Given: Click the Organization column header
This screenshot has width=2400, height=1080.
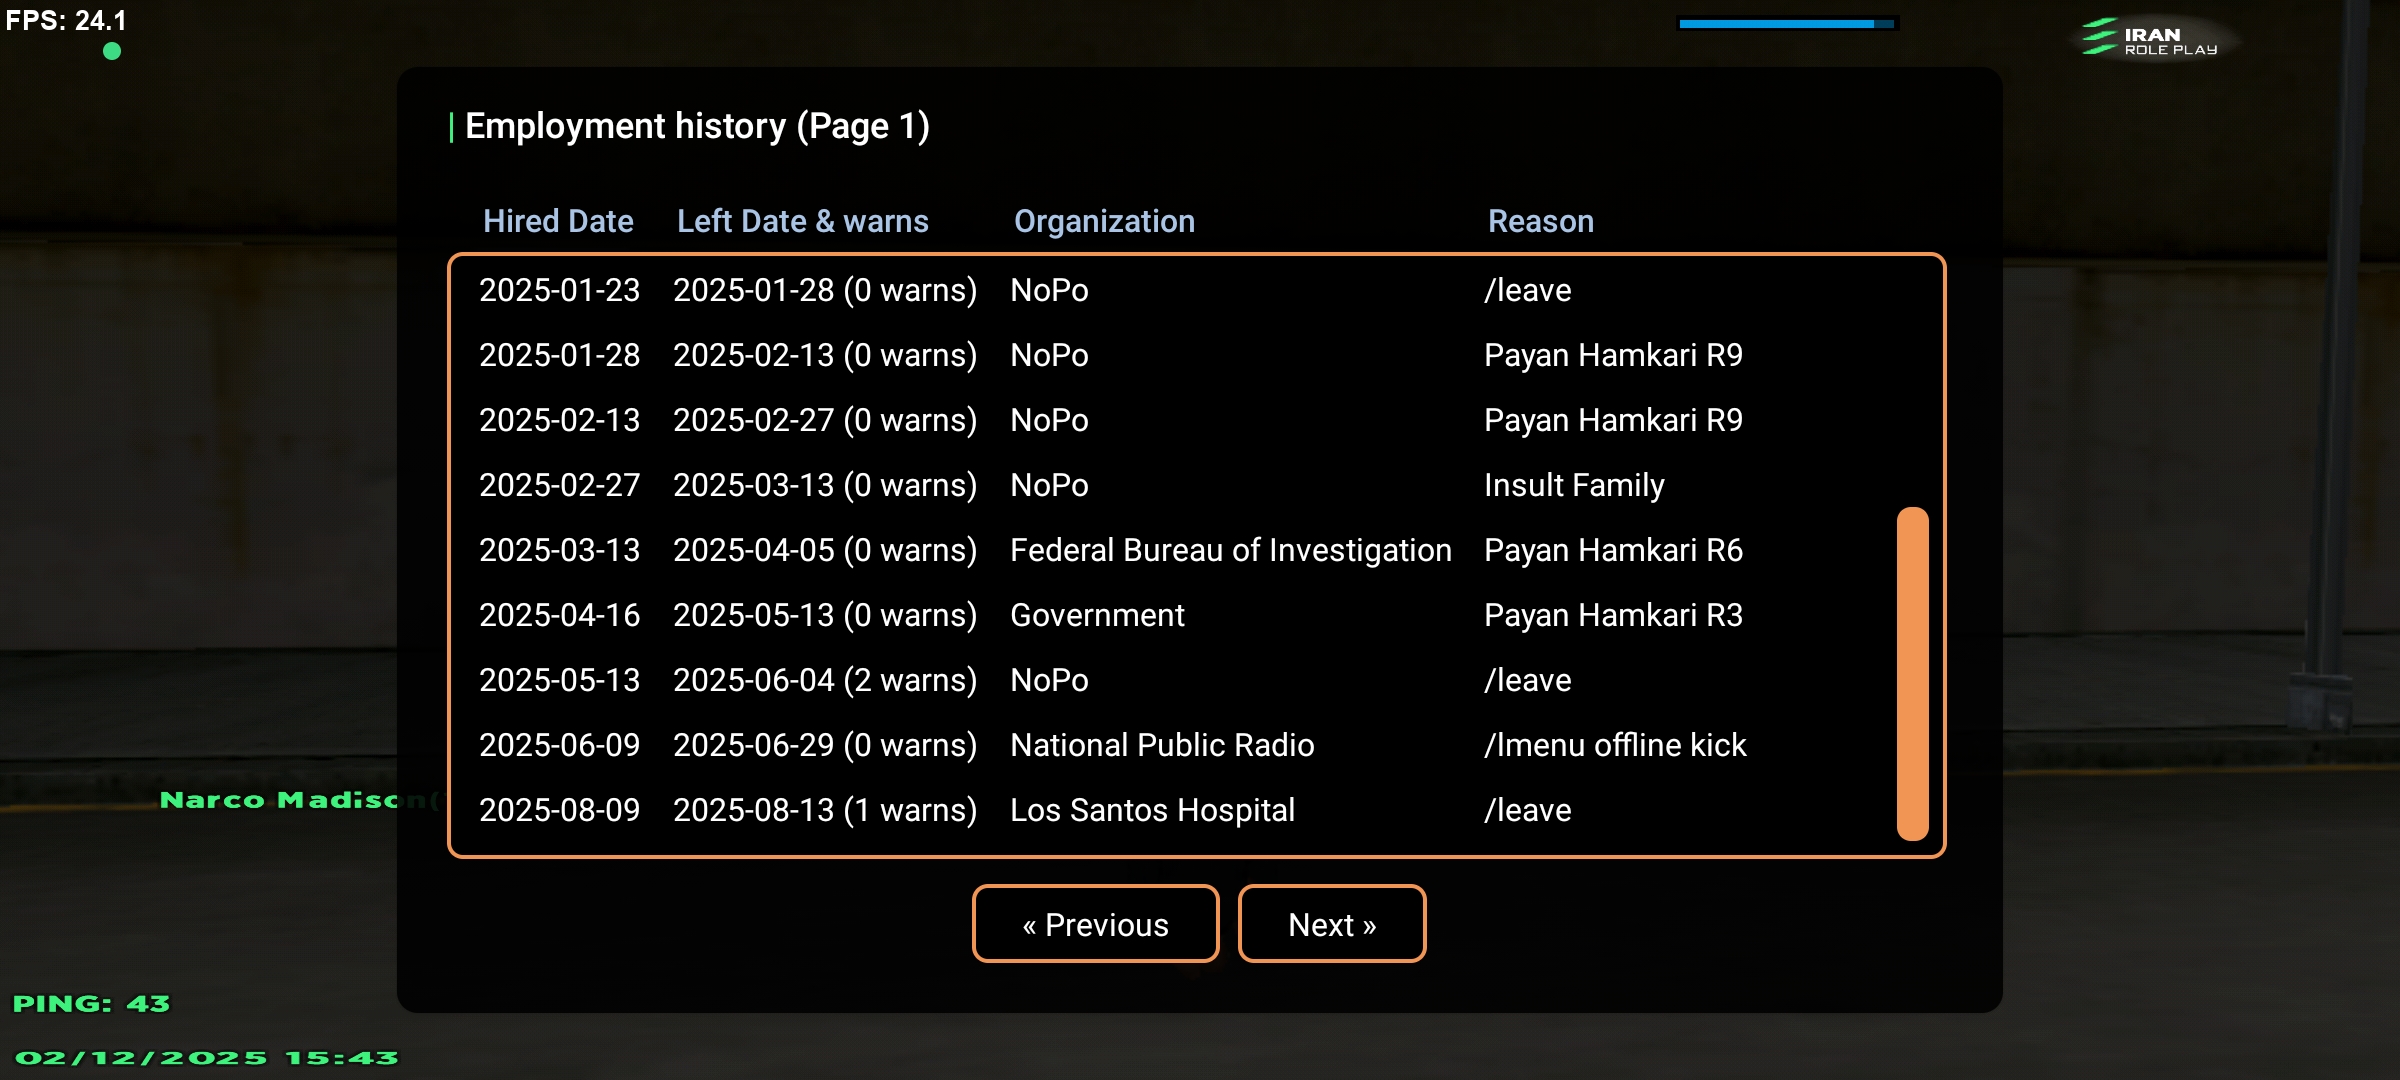Looking at the screenshot, I should click(x=1104, y=221).
